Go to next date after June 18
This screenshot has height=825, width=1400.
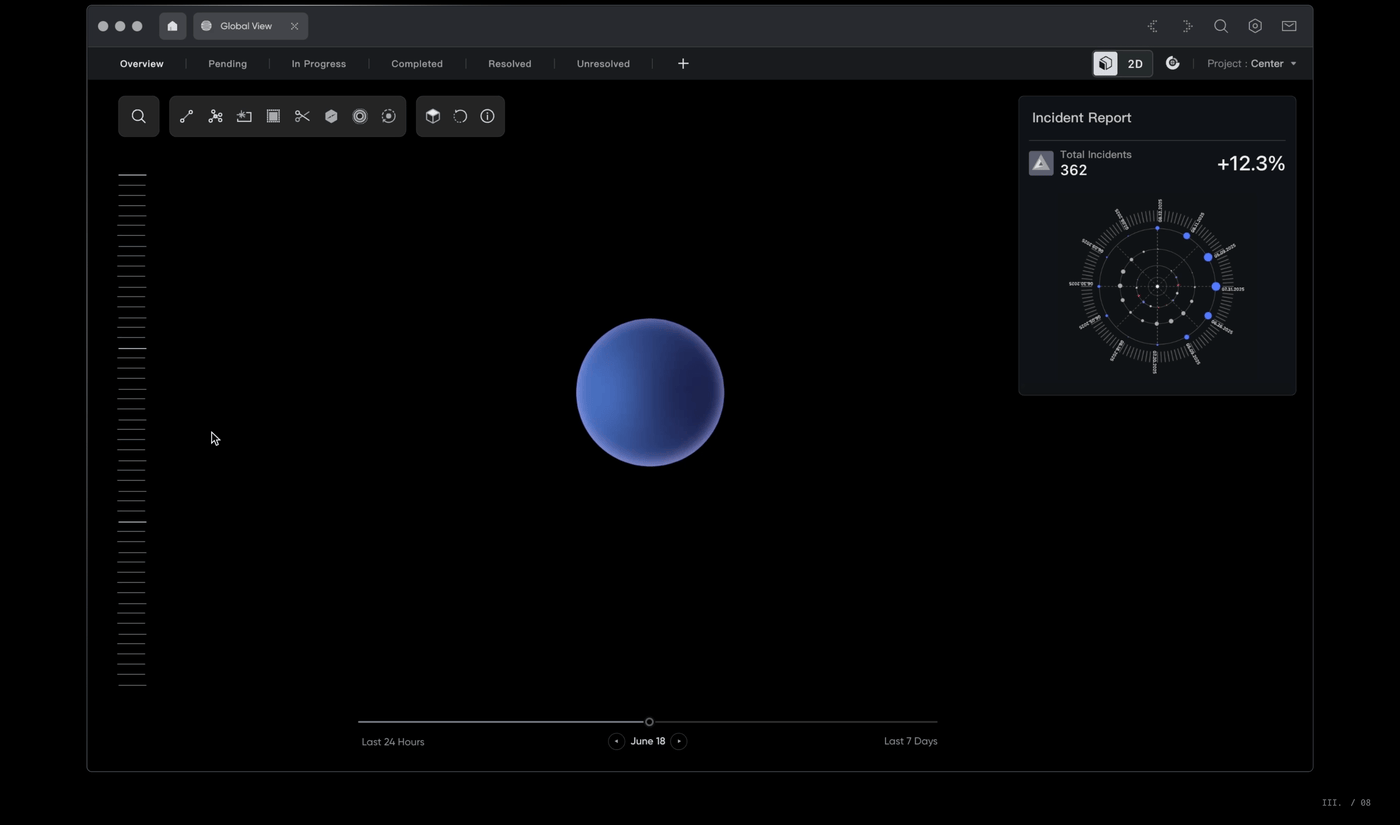[x=679, y=741]
